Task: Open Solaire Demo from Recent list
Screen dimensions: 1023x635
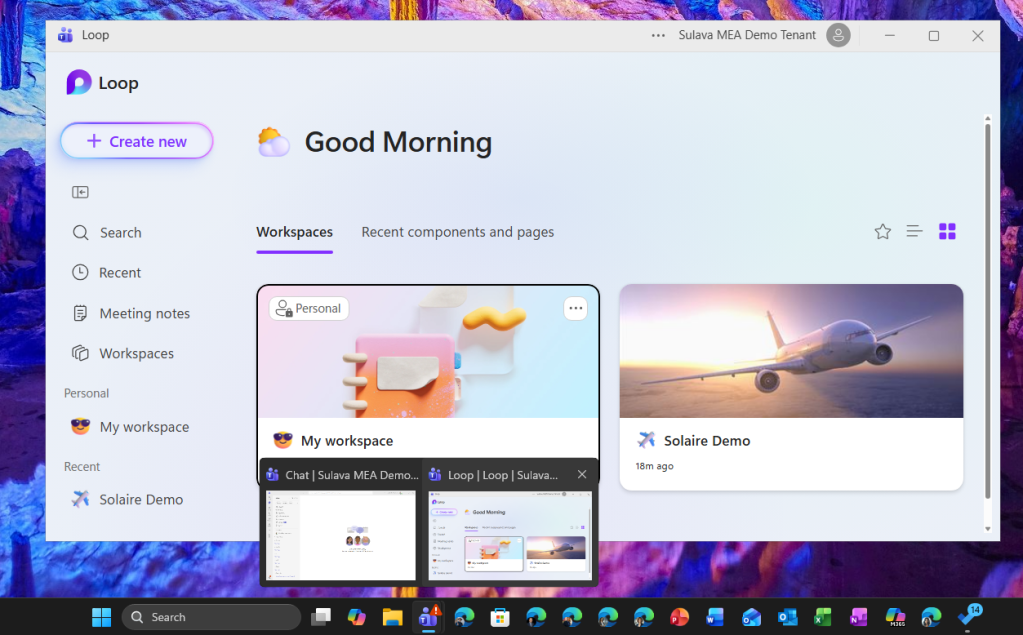Action: [140, 499]
